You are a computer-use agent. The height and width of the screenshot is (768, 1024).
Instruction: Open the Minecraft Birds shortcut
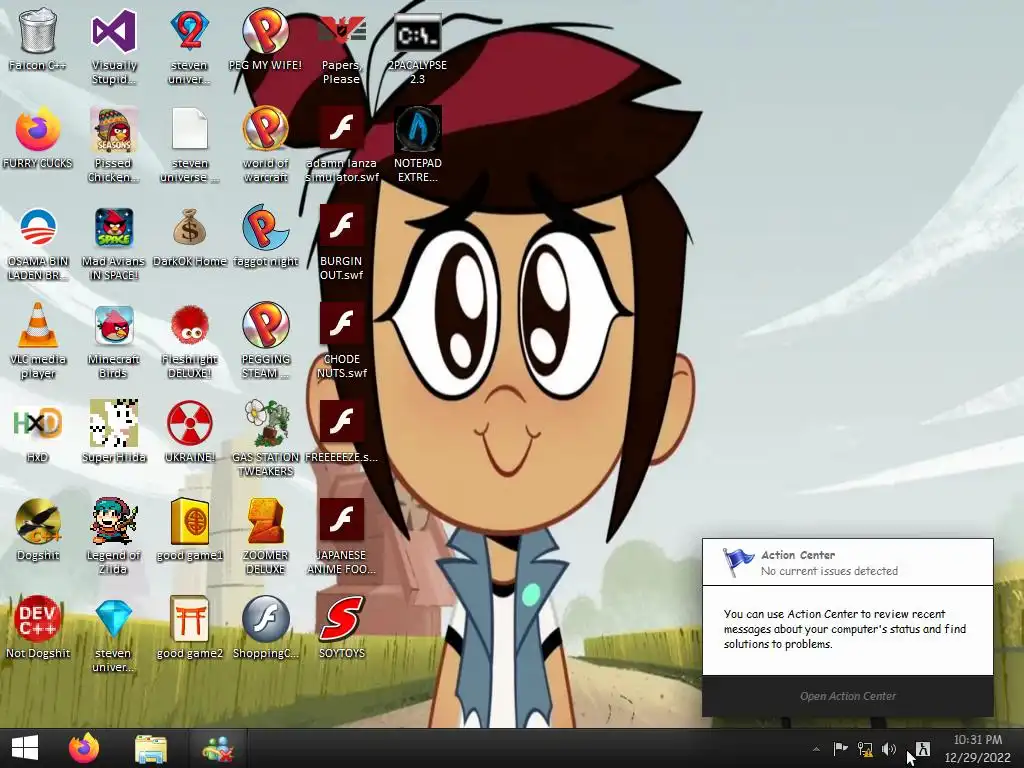point(114,325)
